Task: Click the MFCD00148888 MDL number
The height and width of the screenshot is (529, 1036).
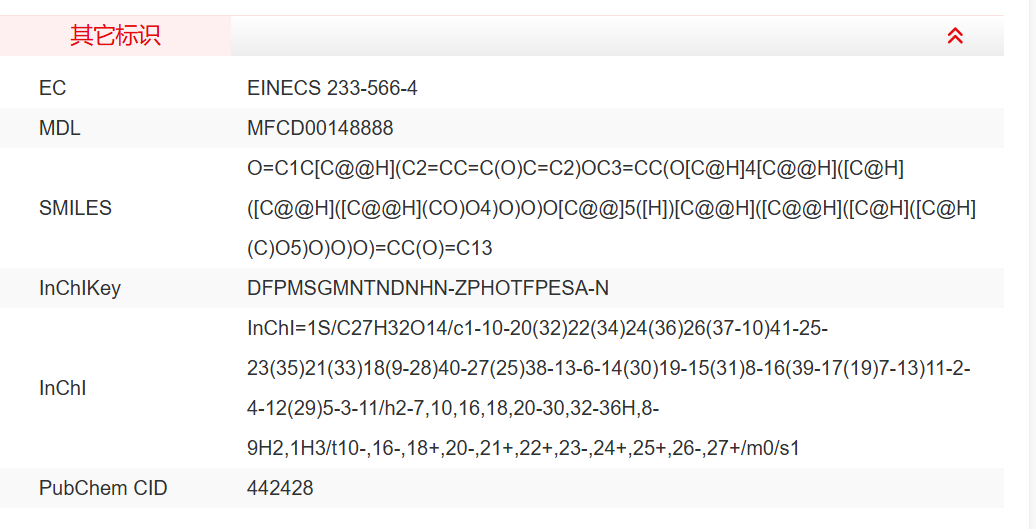Action: tap(320, 128)
